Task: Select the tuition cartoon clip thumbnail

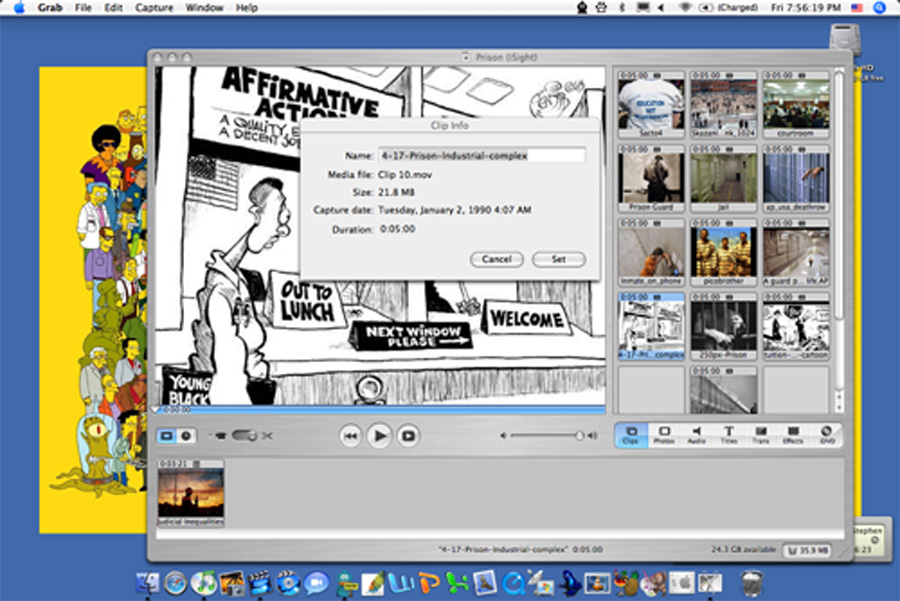Action: [796, 326]
